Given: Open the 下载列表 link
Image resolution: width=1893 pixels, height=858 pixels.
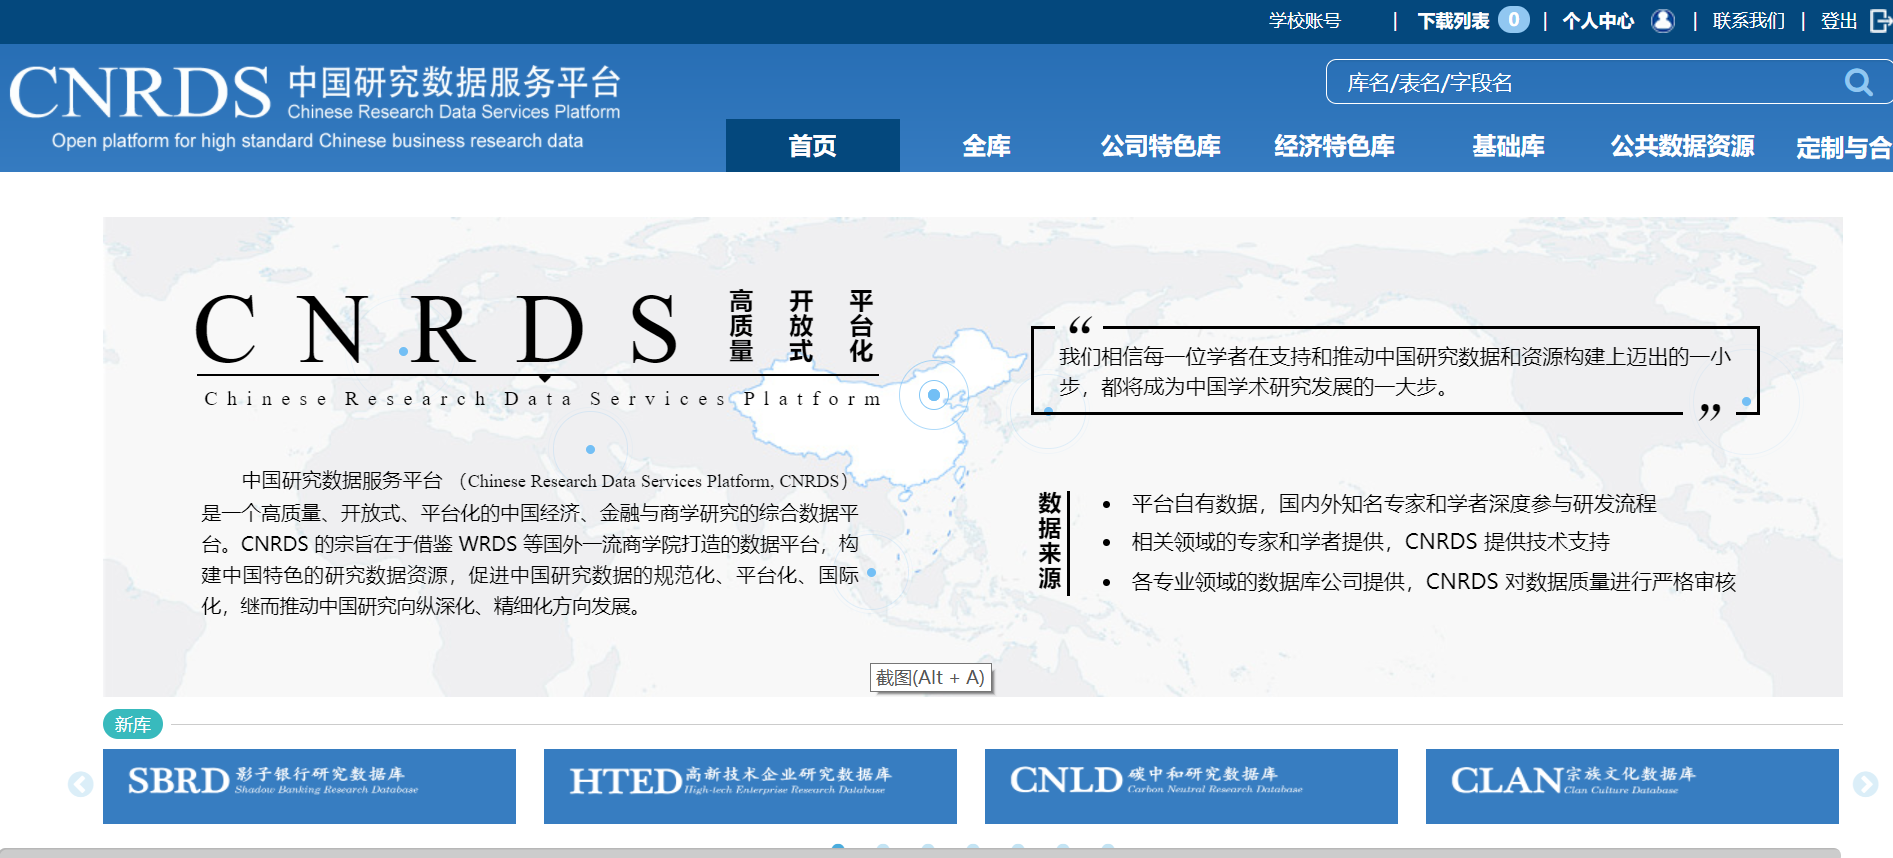Looking at the screenshot, I should (1453, 21).
